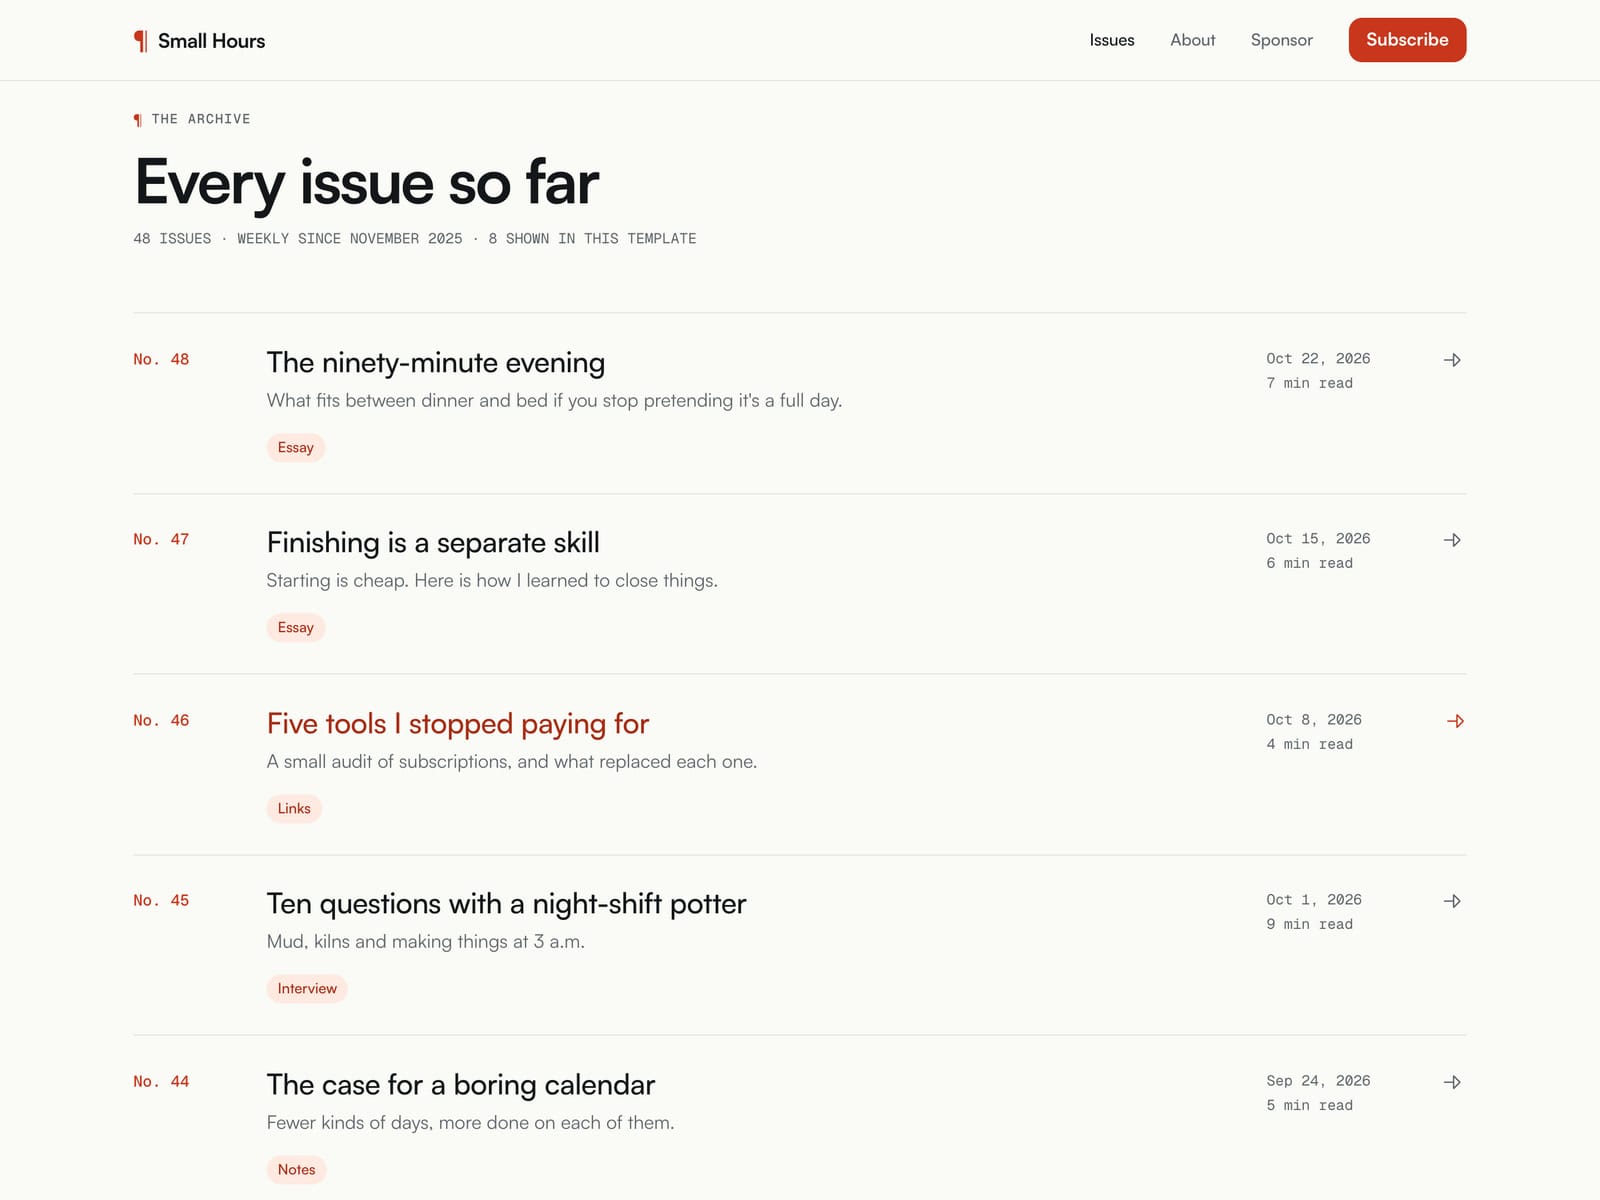Open 'The ninety-minute evening' title
The height and width of the screenshot is (1200, 1600).
click(x=436, y=362)
